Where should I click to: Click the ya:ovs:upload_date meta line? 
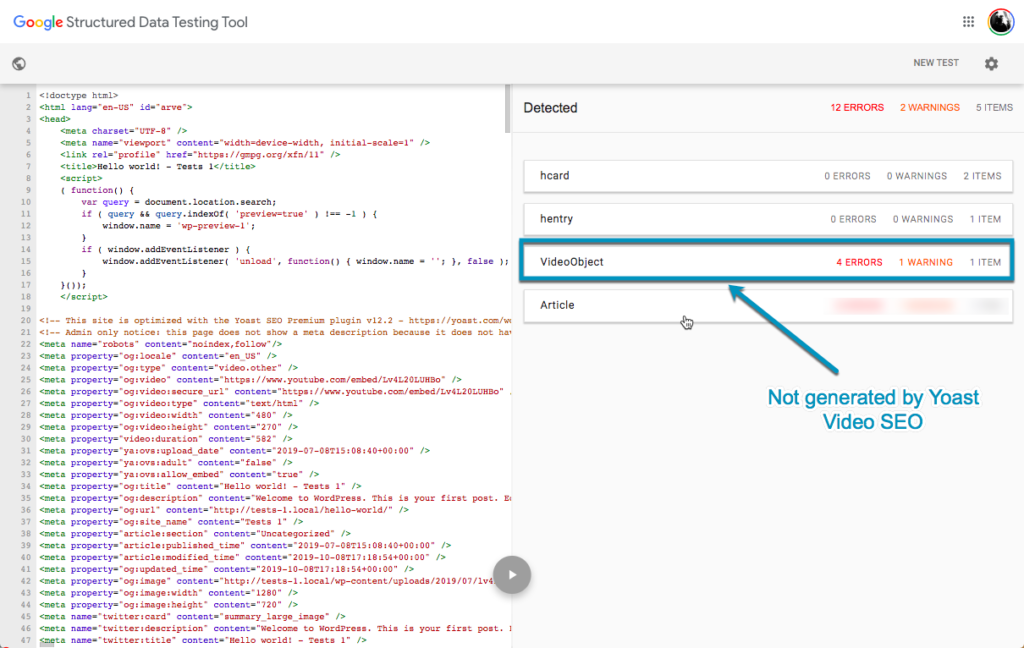[234, 451]
